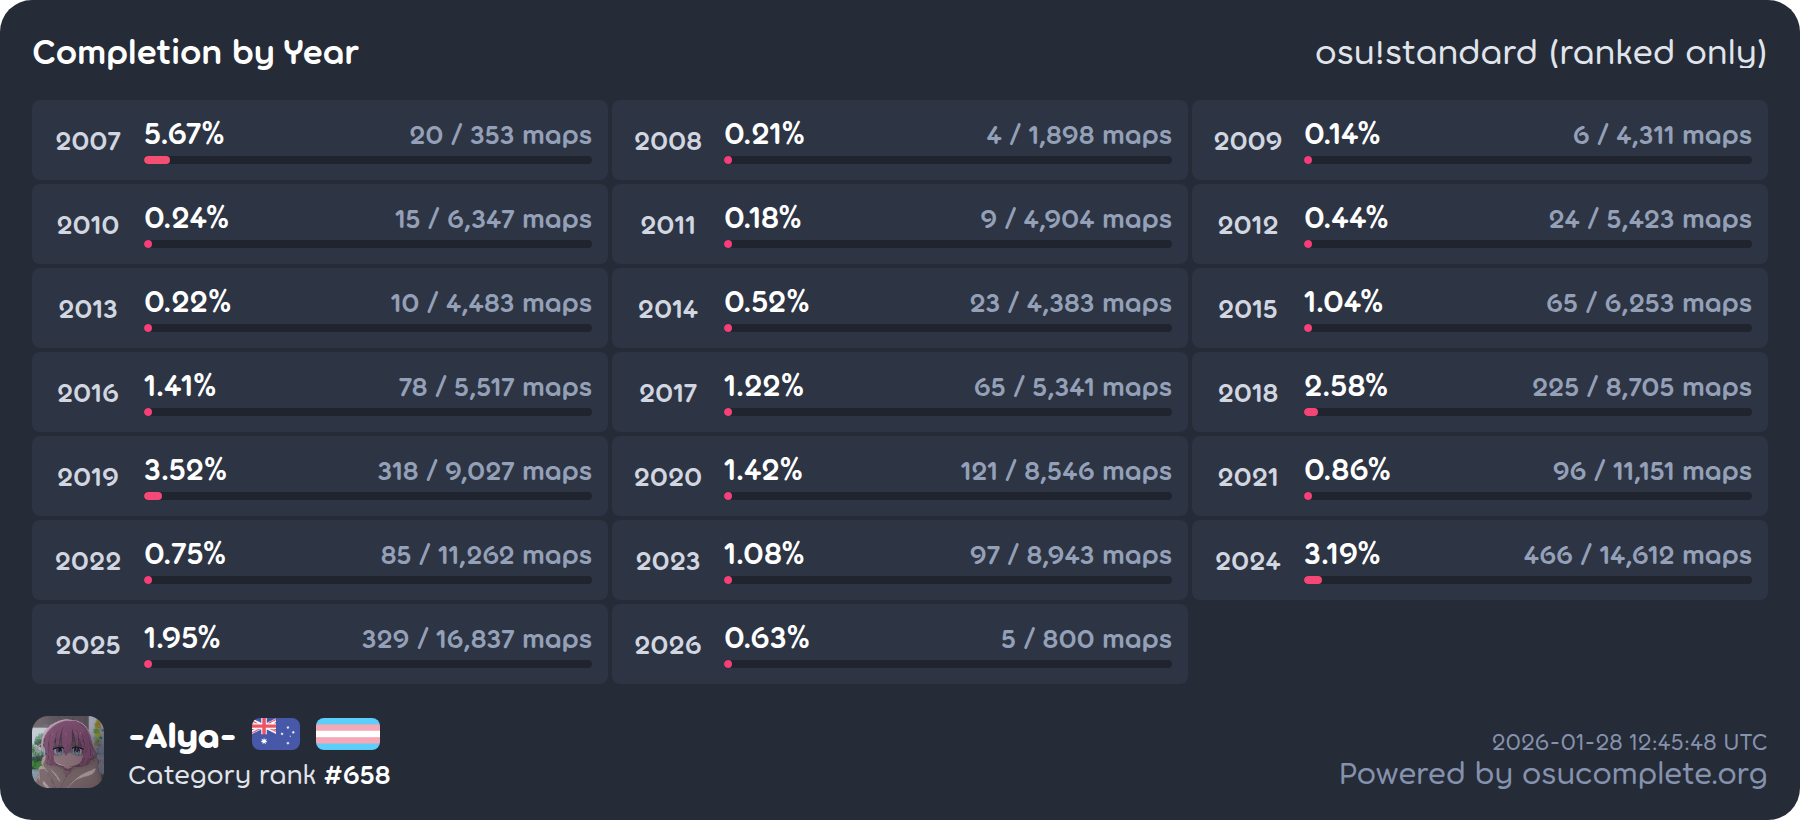Click the 2019 completion progress bar
The height and width of the screenshot is (820, 1800).
[368, 496]
